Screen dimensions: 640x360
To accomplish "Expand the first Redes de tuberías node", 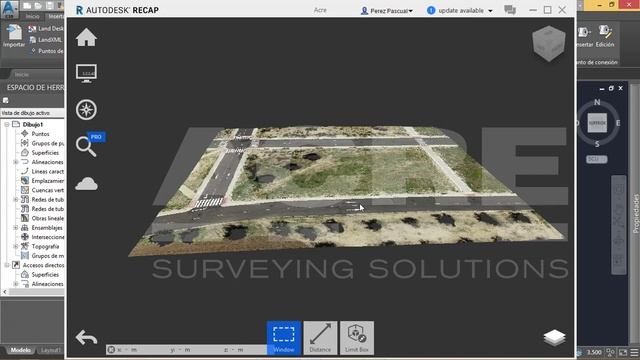I will pos(16,200).
